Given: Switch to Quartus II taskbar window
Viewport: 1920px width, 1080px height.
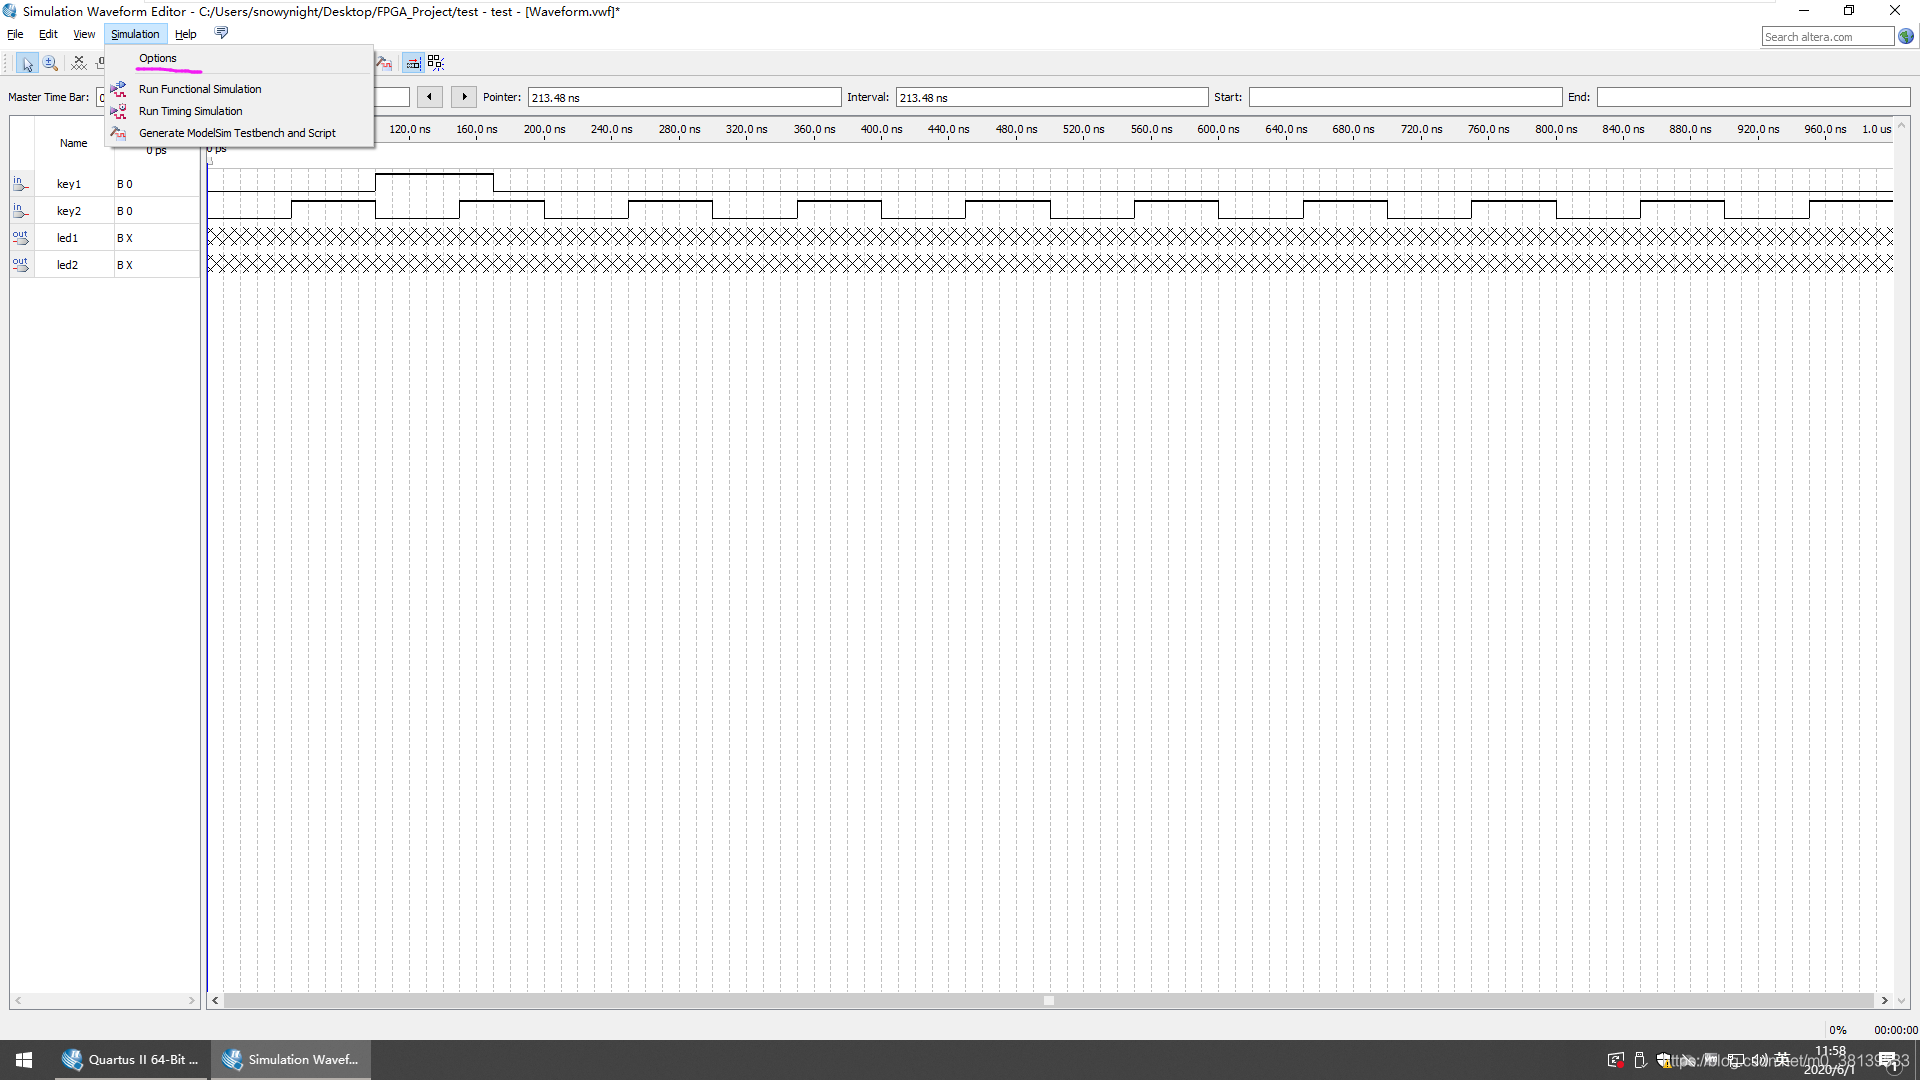Looking at the screenshot, I should pyautogui.click(x=132, y=1060).
